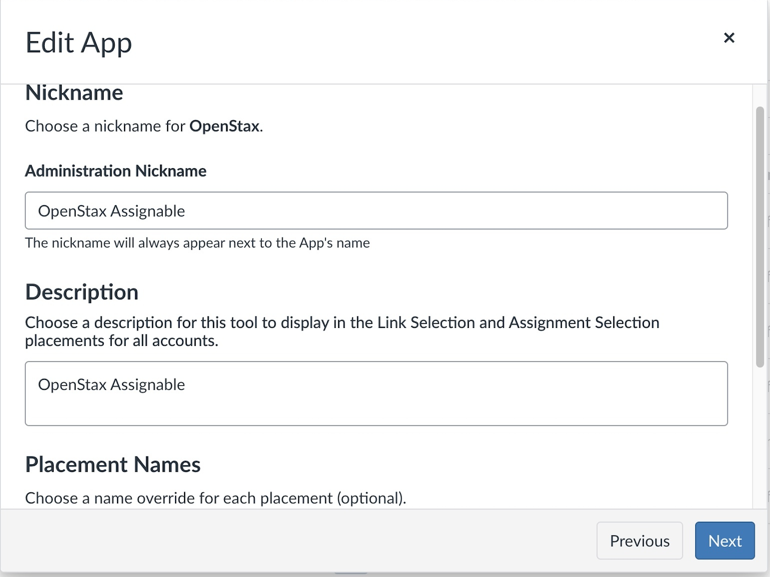The width and height of the screenshot is (770, 577).
Task: Go back with the Previous button
Action: pyautogui.click(x=639, y=541)
